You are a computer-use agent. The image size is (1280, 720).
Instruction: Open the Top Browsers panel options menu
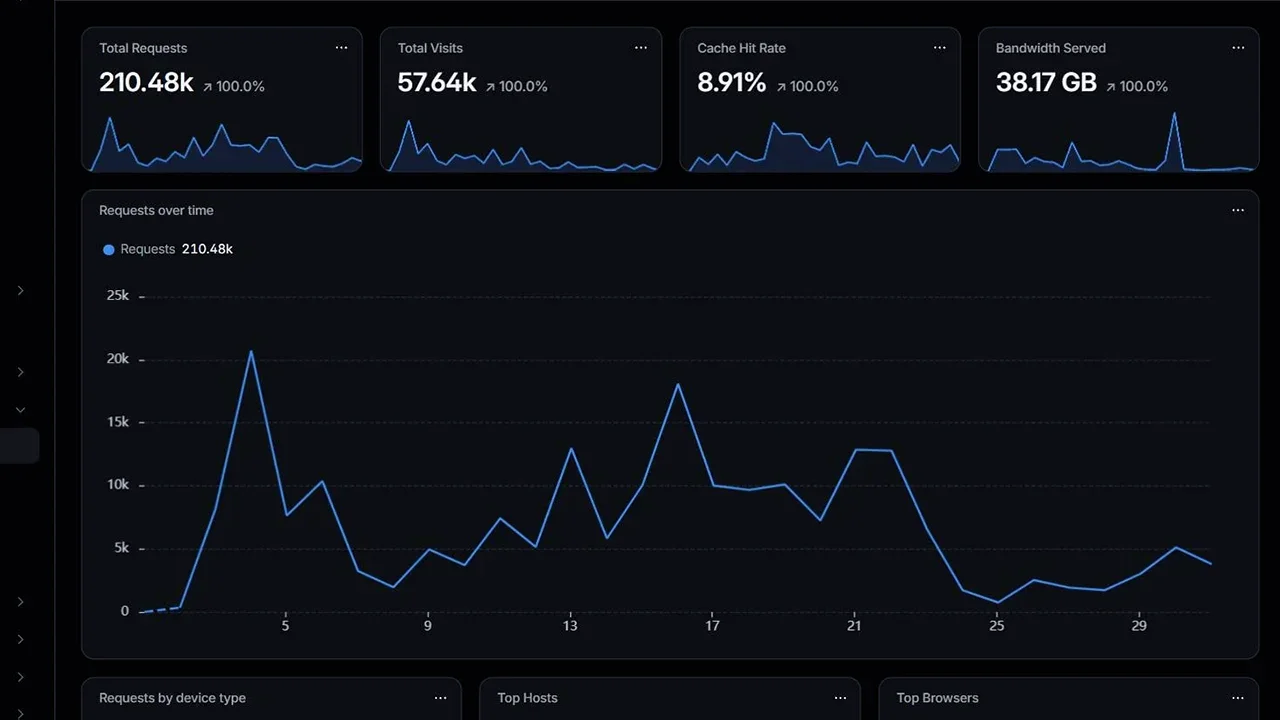click(x=1238, y=698)
